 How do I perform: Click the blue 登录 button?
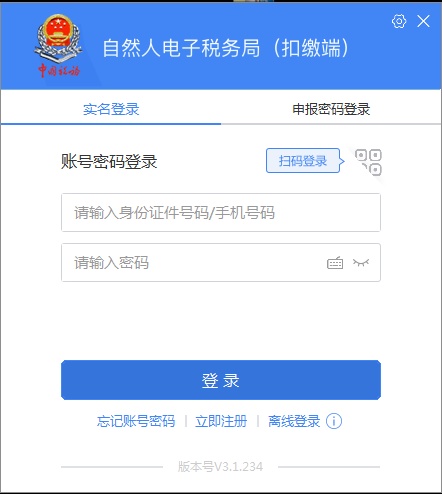(x=221, y=380)
